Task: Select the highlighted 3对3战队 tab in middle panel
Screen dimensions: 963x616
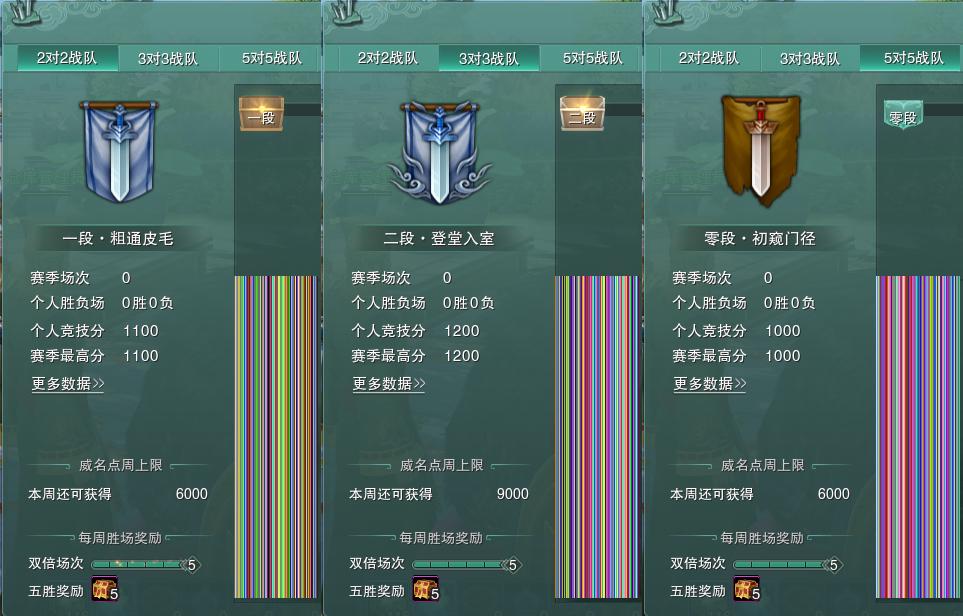Action: [489, 58]
